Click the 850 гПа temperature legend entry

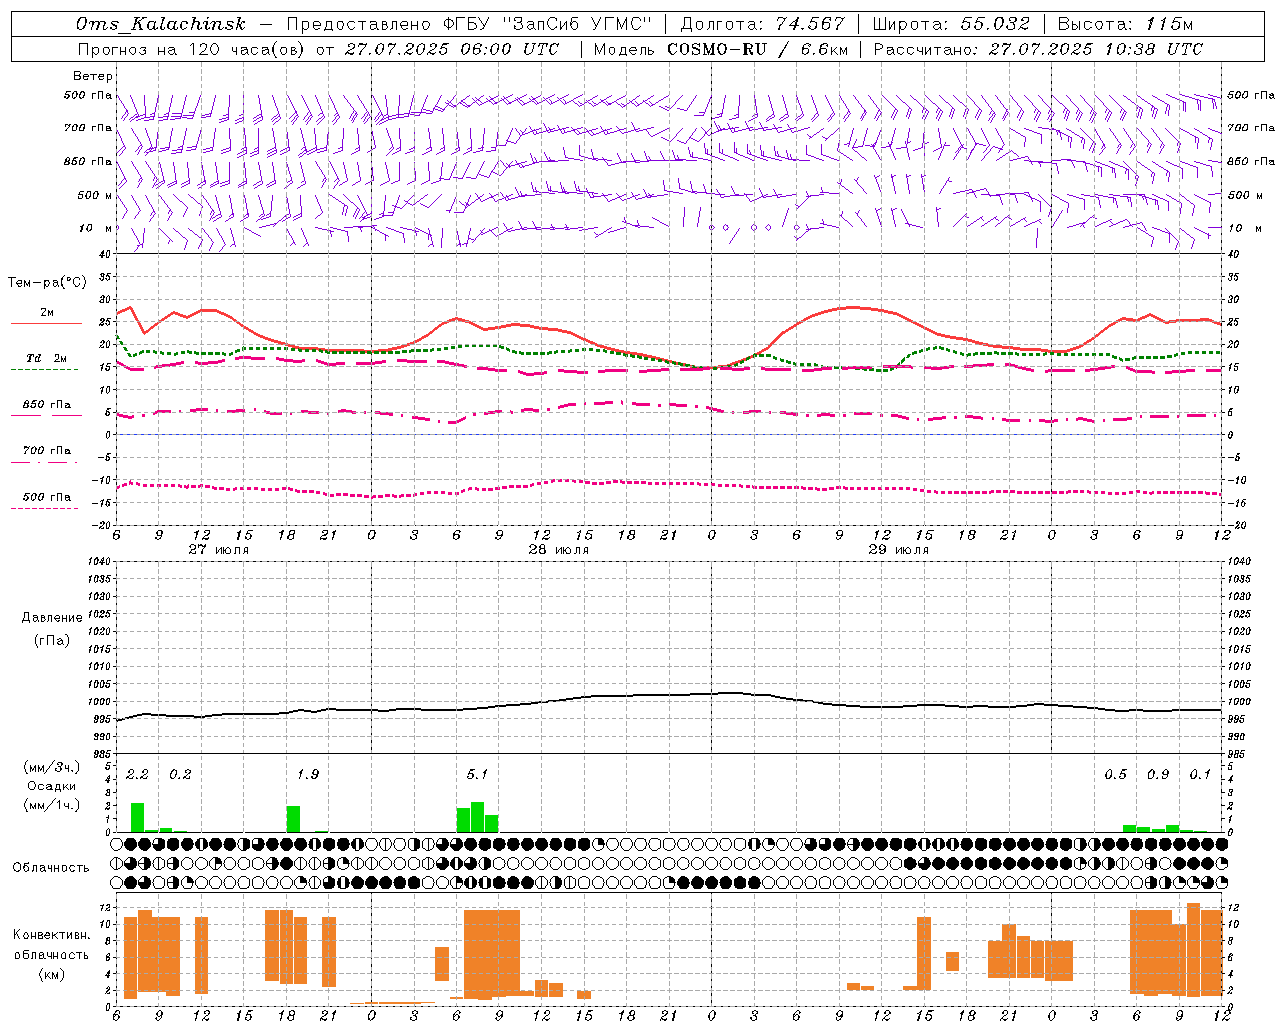[47, 405]
